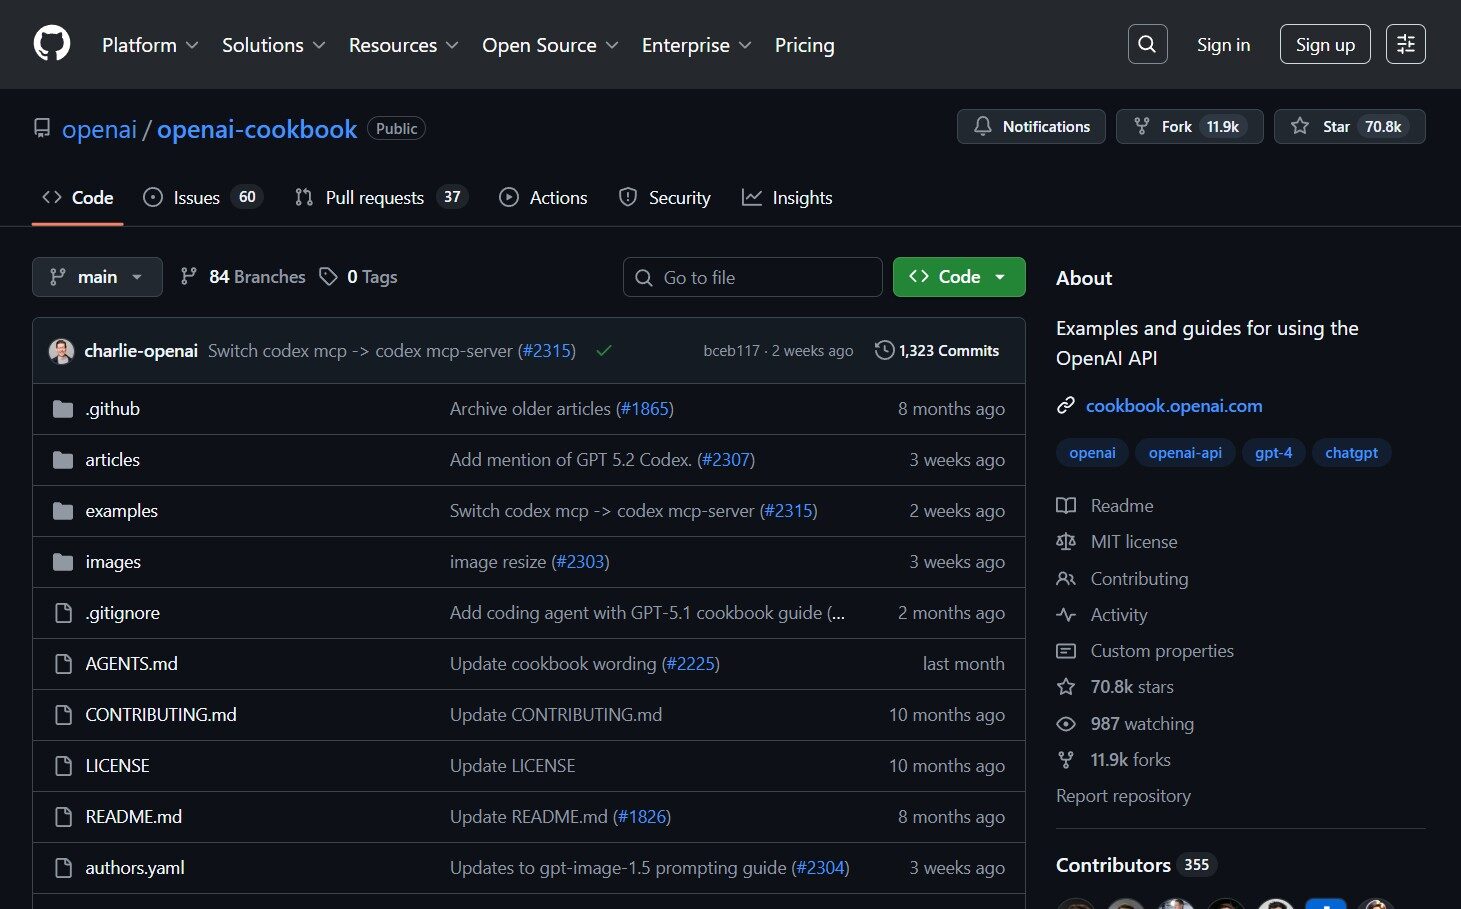Expand the Platform navigation menu
The height and width of the screenshot is (909, 1461).
point(150,45)
